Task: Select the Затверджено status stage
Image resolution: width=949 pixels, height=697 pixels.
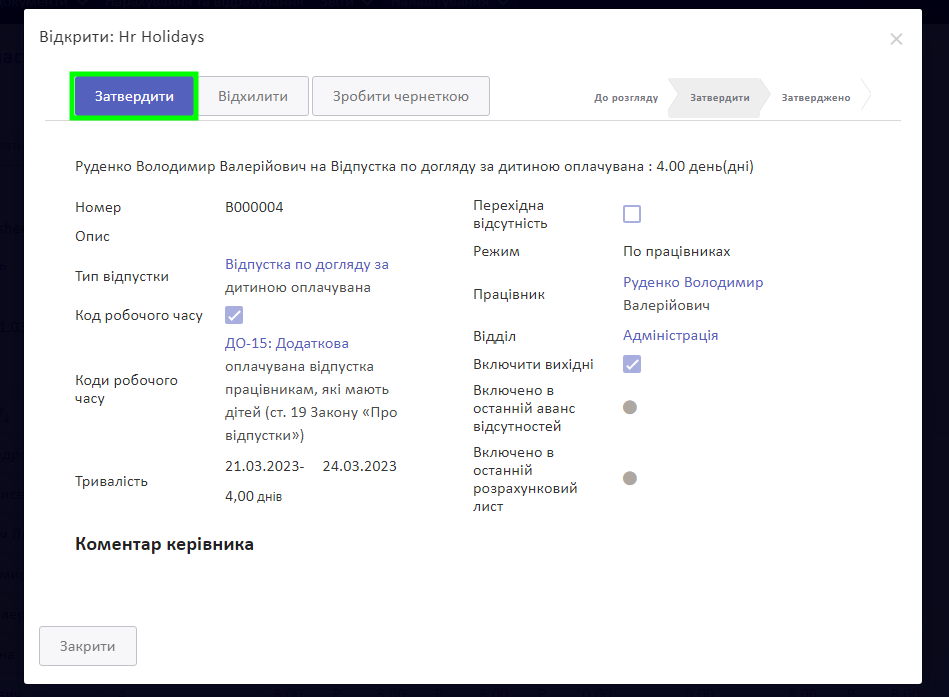Action: click(815, 98)
